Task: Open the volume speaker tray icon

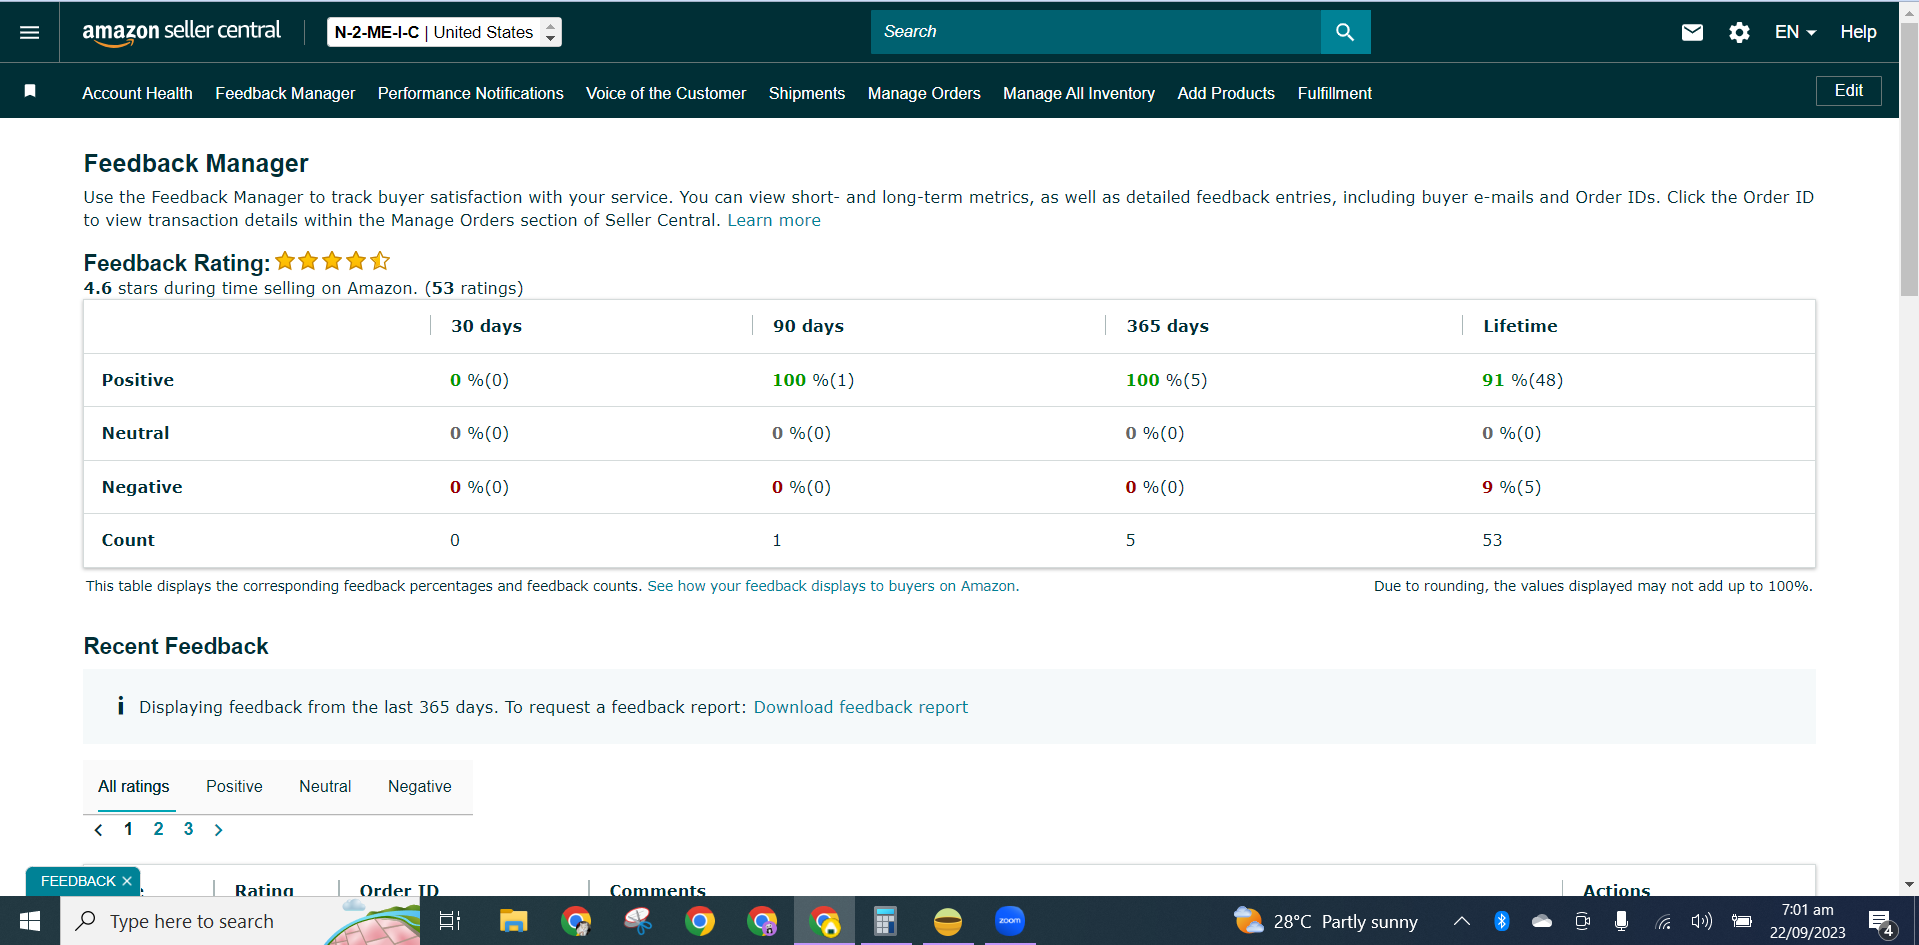Action: 1701,921
